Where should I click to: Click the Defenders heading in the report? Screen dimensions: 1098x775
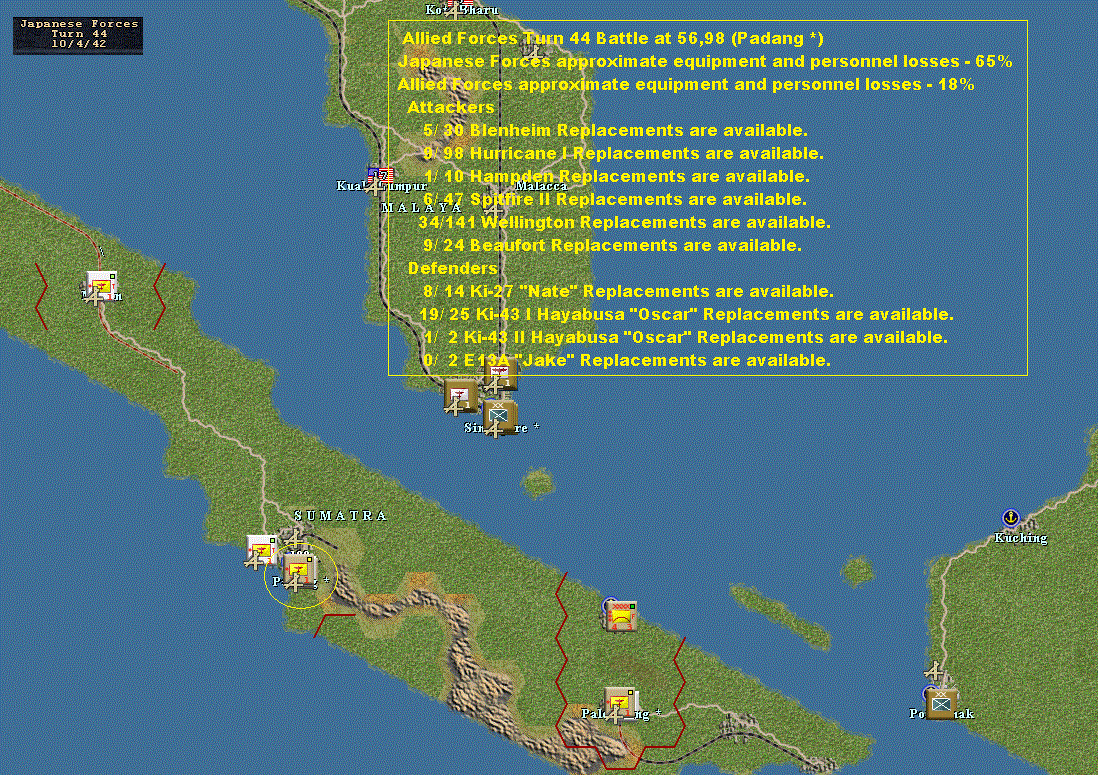452,269
